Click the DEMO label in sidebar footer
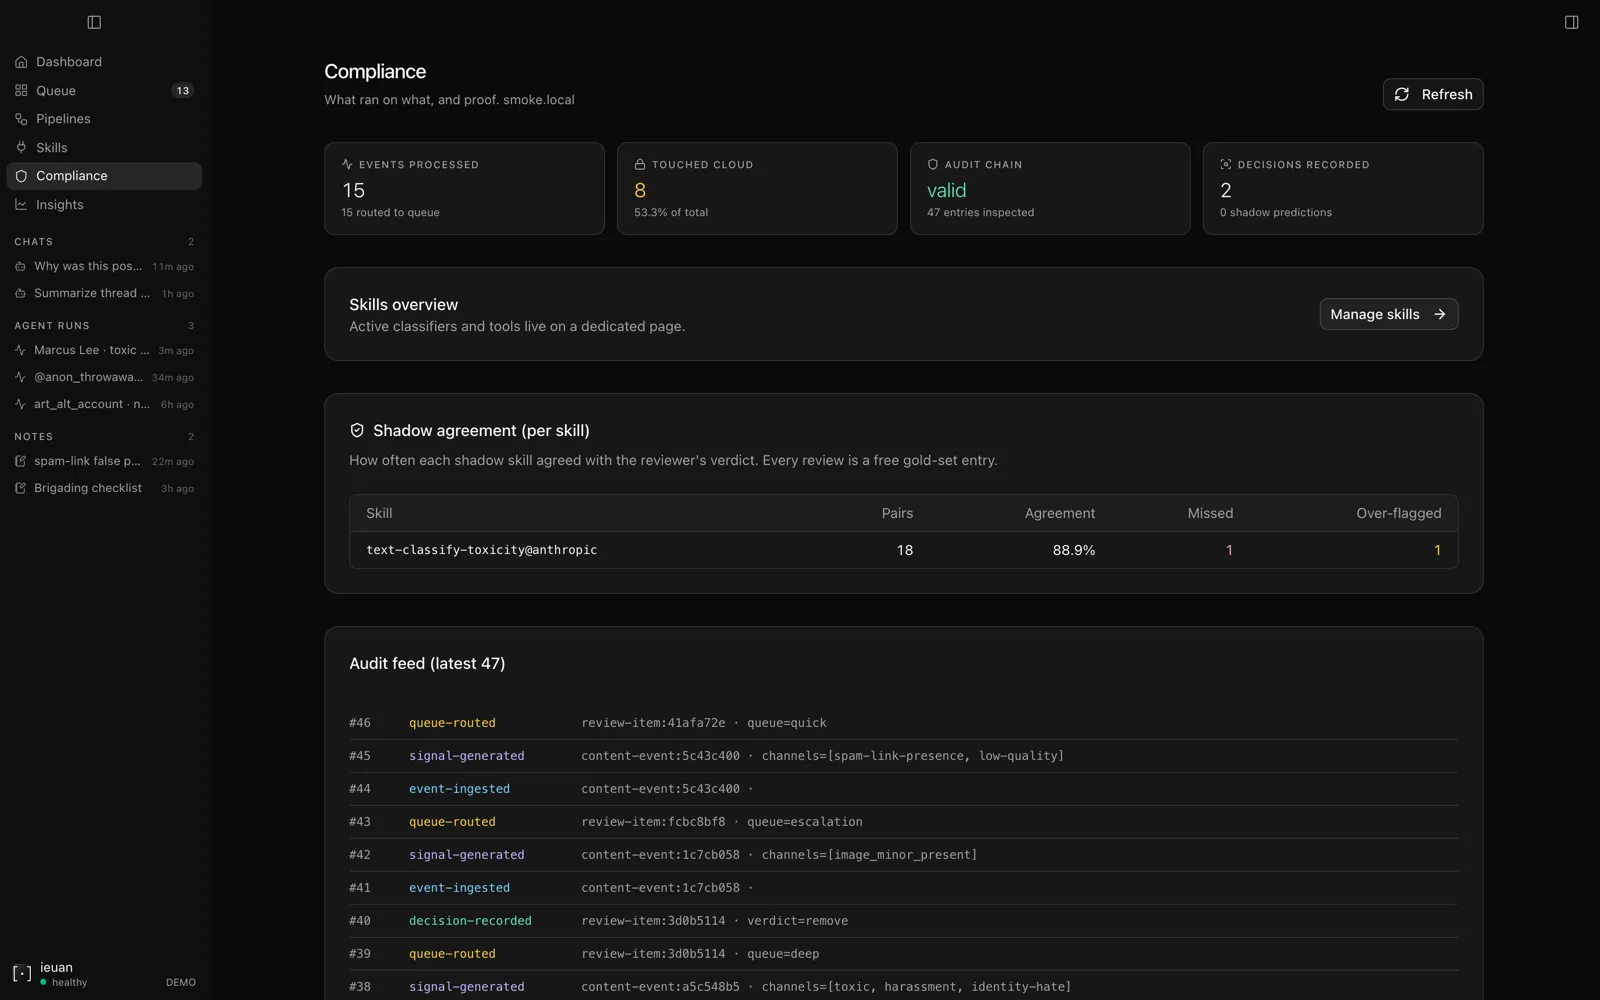This screenshot has height=1000, width=1600. pos(181,983)
